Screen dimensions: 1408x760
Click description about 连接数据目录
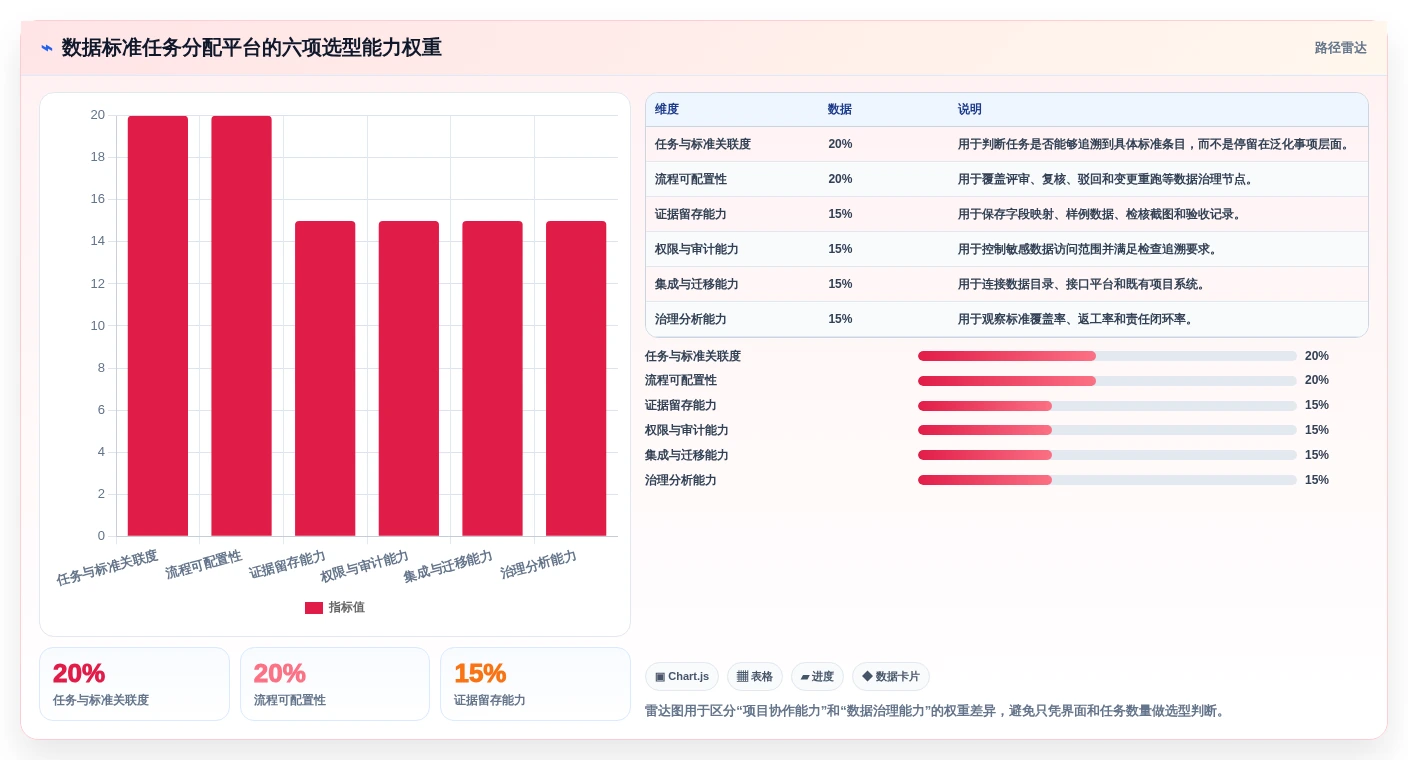(x=1082, y=284)
